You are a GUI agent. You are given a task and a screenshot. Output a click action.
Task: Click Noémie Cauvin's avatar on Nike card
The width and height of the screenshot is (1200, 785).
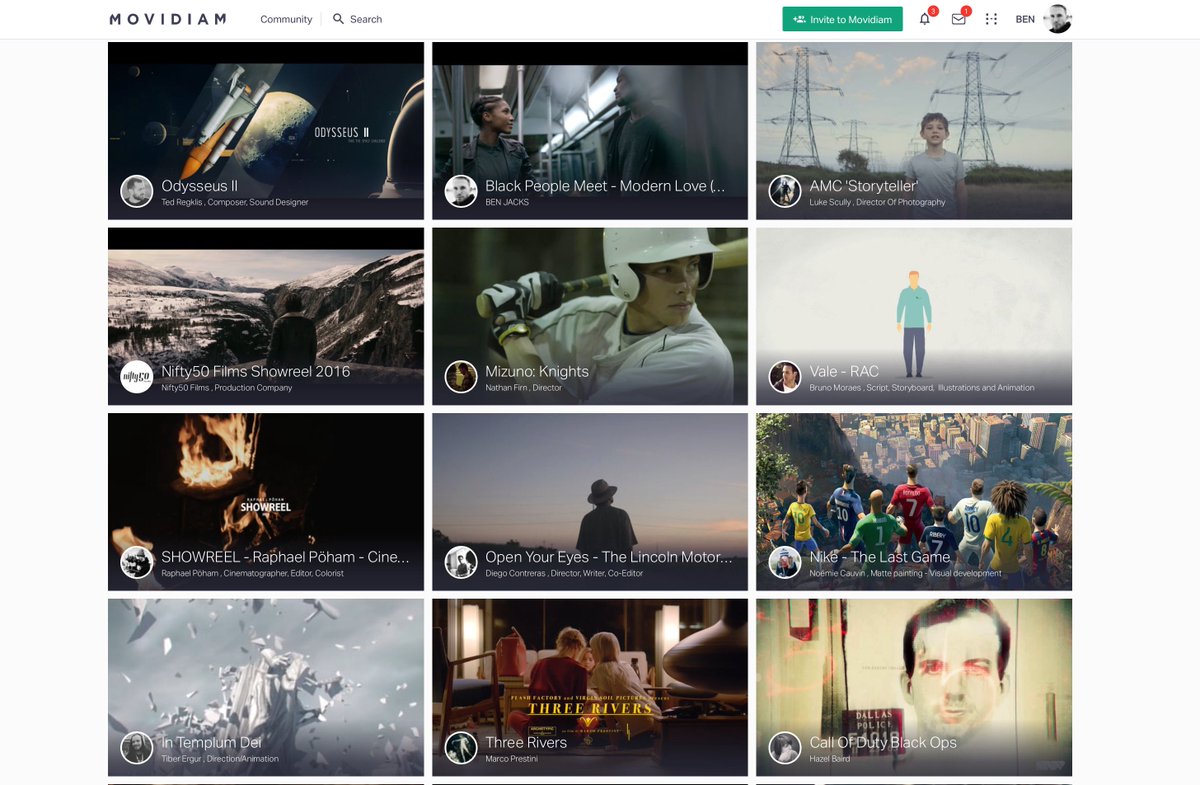point(785,562)
